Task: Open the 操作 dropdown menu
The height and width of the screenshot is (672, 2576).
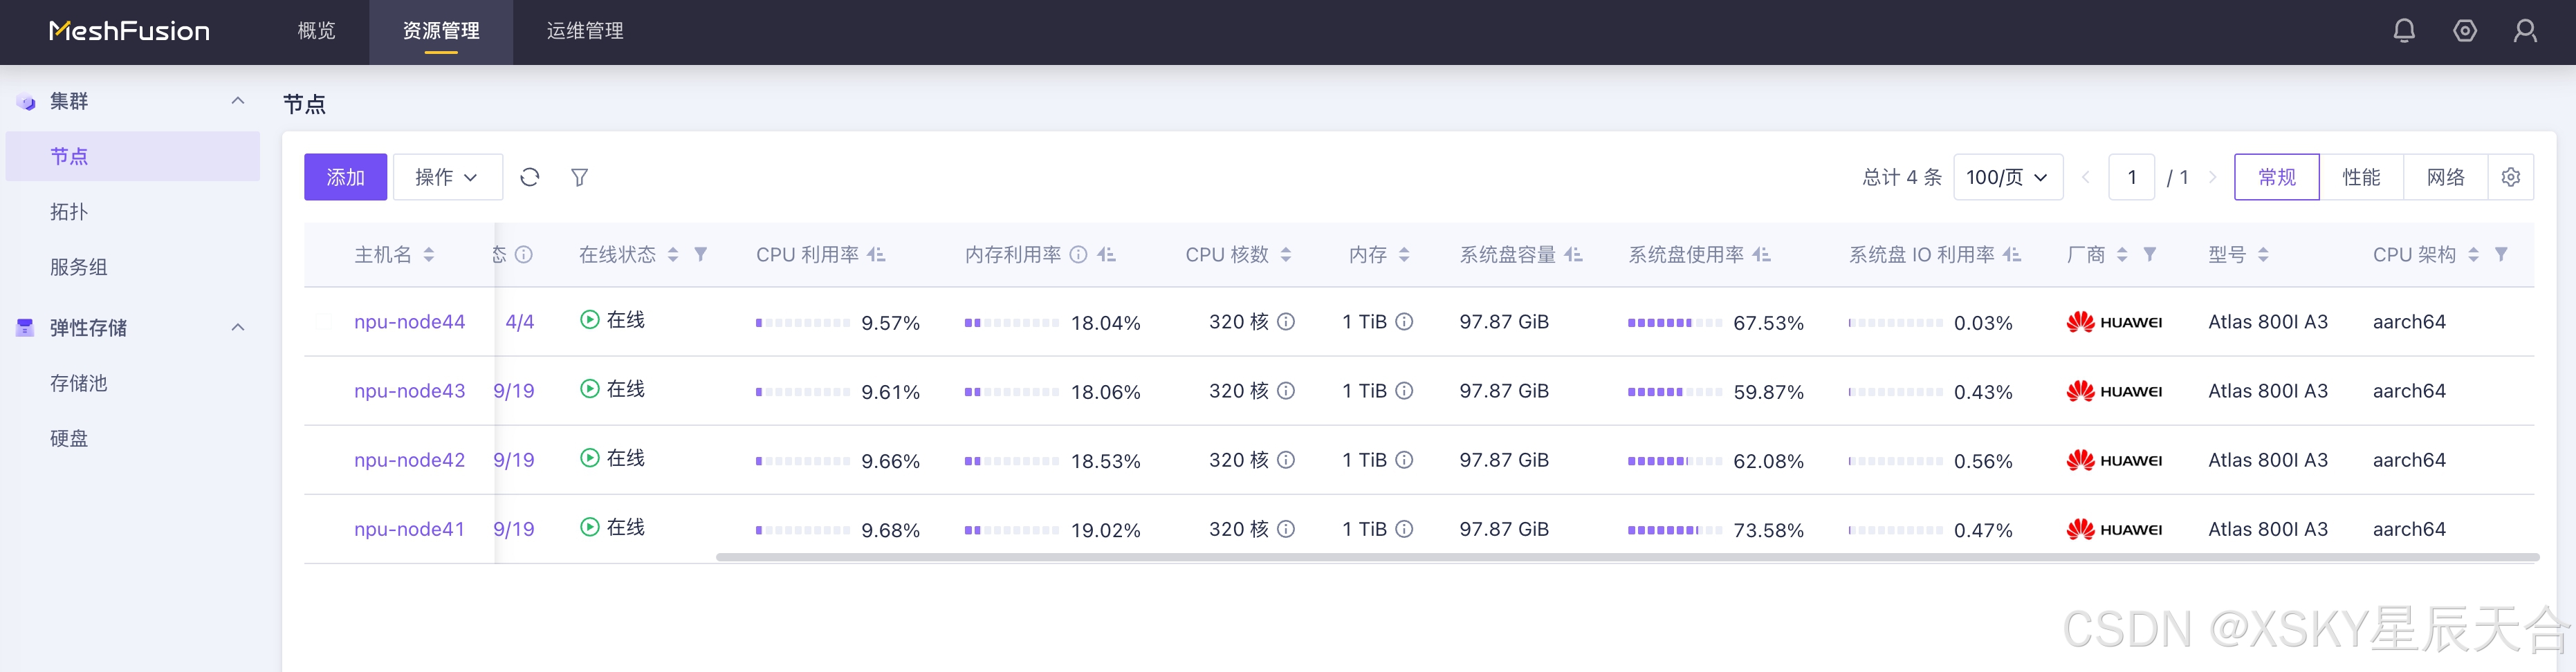Action: [447, 177]
